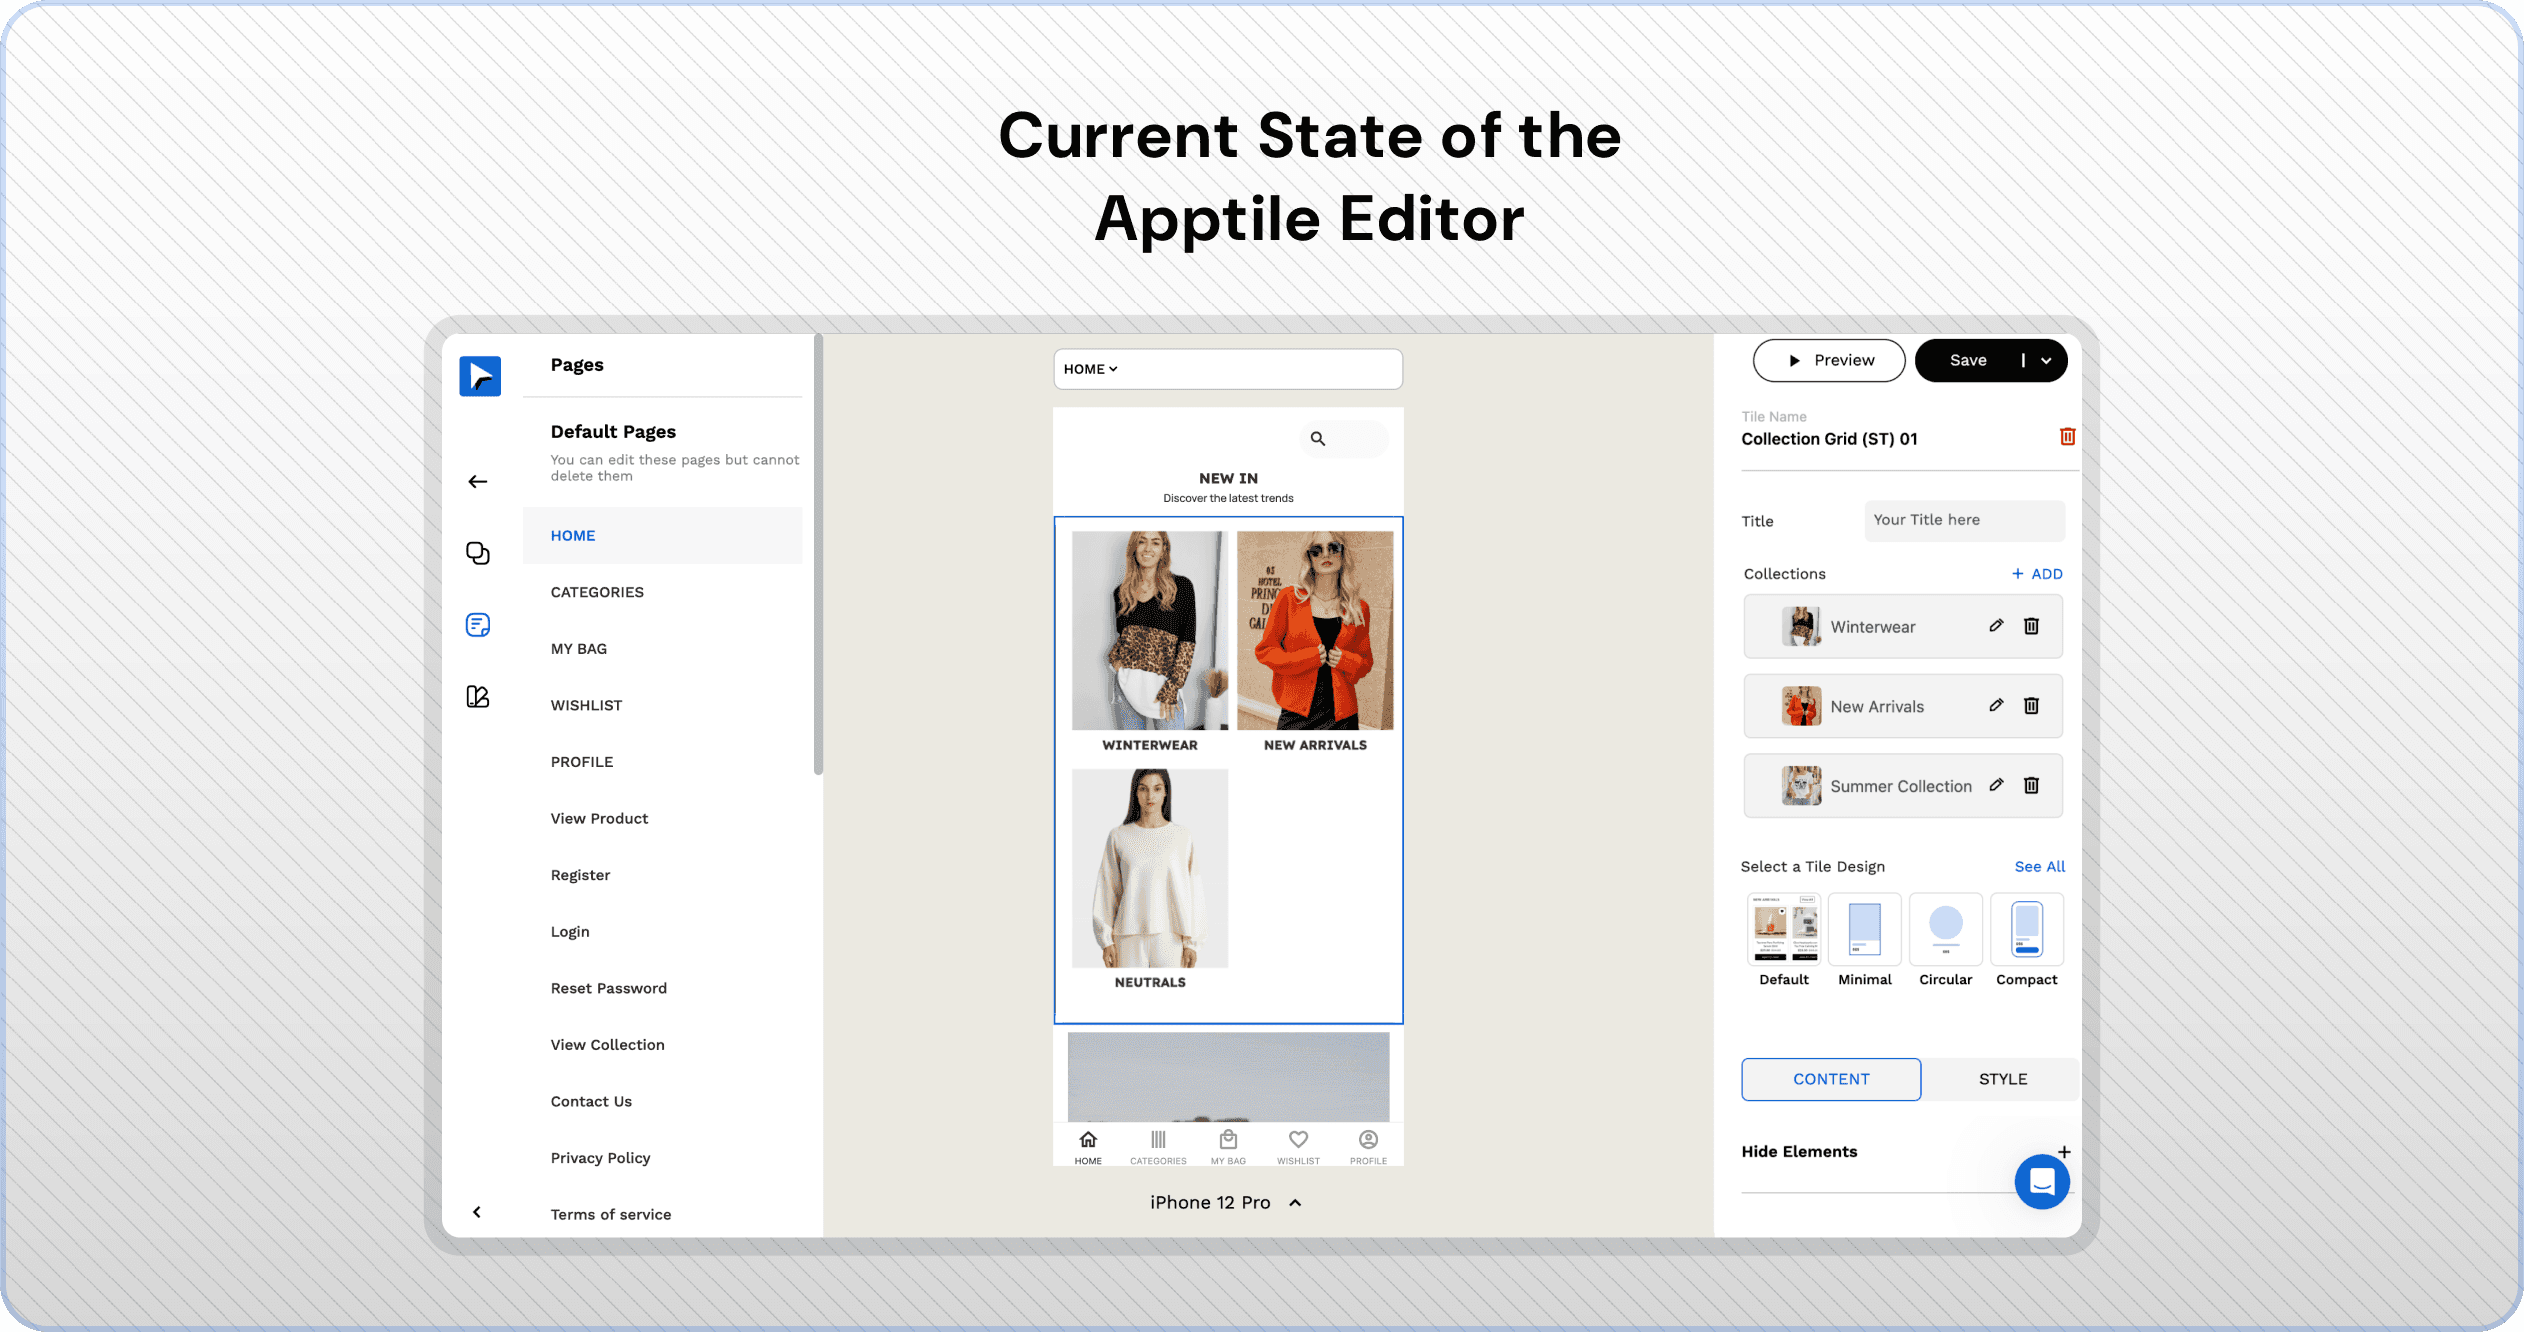This screenshot has width=2524, height=1332.
Task: Click the search icon in phone preview
Action: 1318,439
